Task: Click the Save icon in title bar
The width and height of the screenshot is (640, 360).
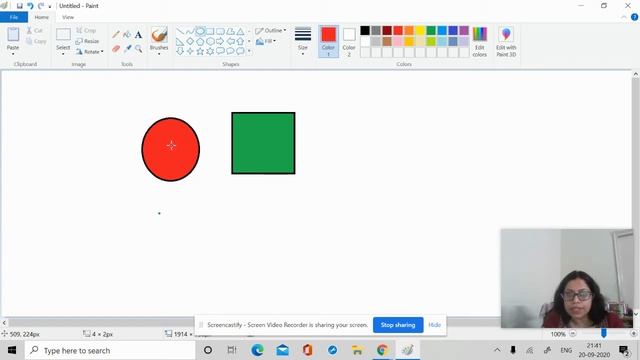Action: coord(19,6)
